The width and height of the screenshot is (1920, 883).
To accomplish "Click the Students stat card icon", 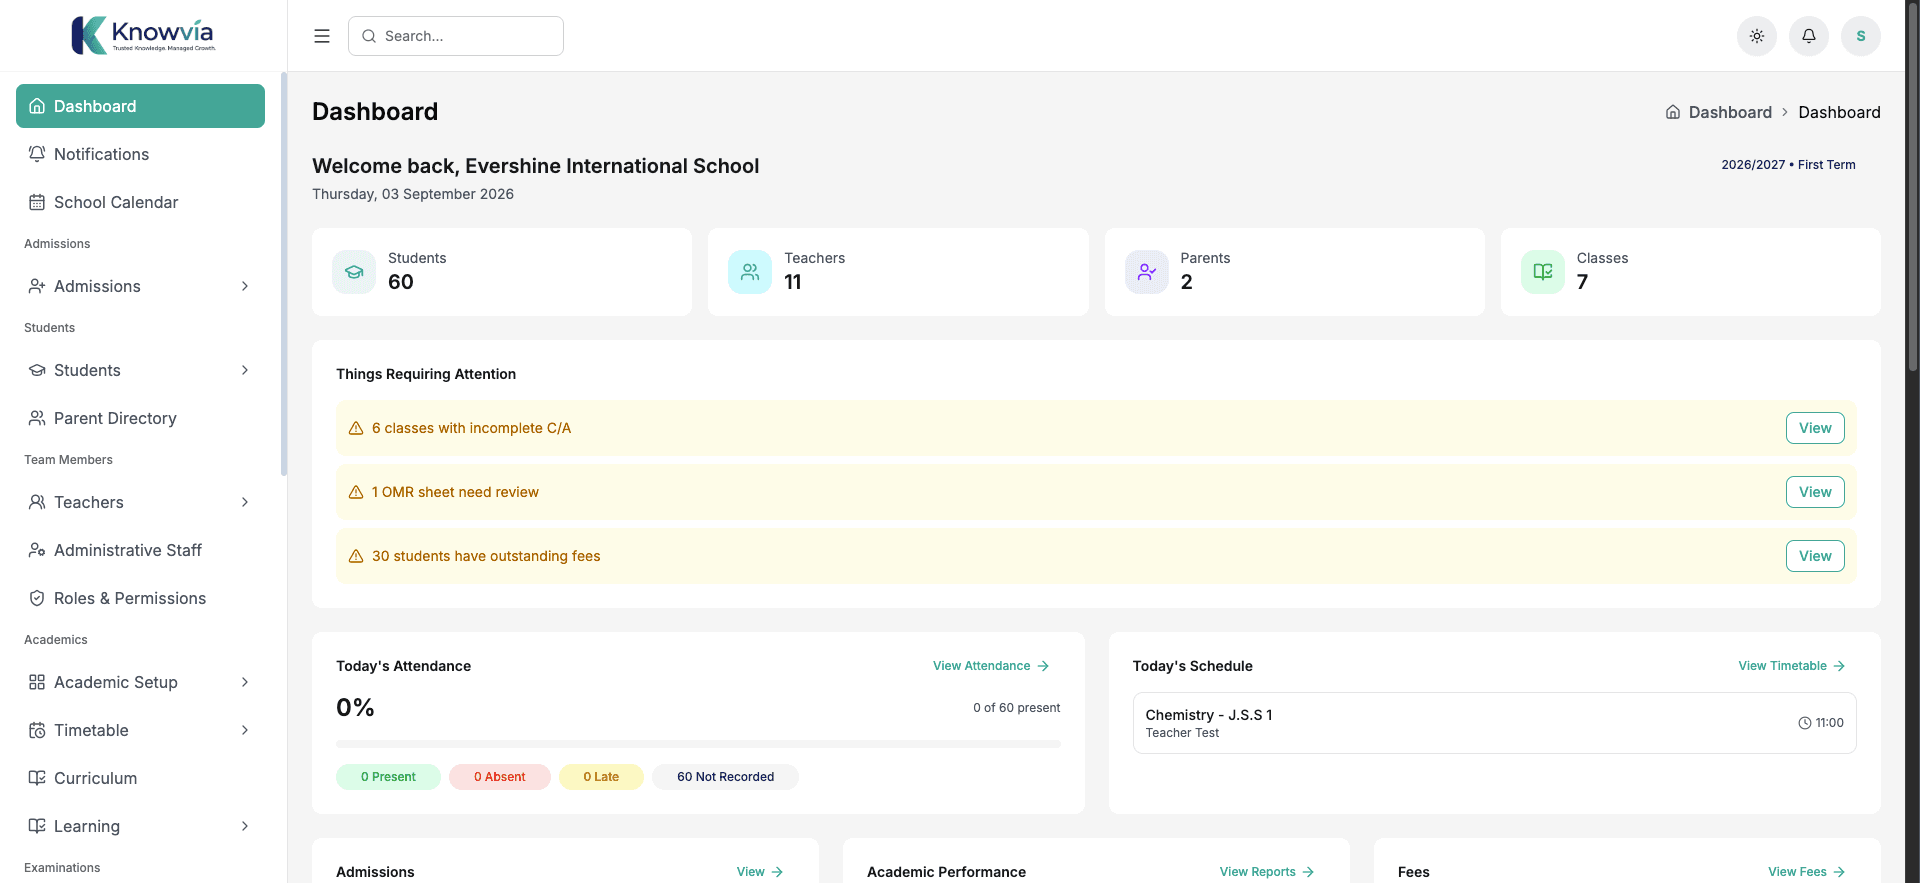I will 354,272.
